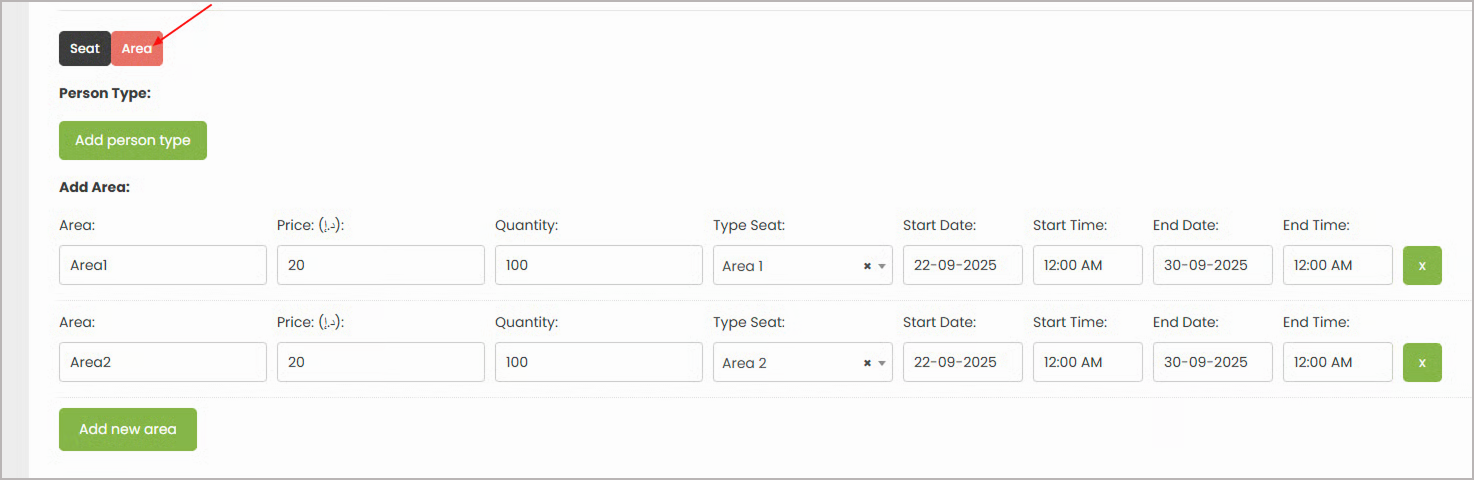Open End Date picker for Area2 row
The width and height of the screenshot is (1474, 480).
(1213, 362)
